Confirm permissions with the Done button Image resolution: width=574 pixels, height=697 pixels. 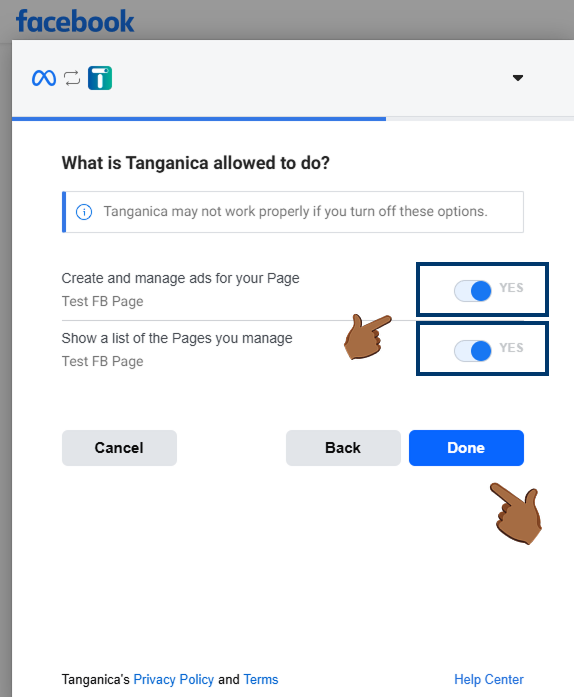(466, 448)
